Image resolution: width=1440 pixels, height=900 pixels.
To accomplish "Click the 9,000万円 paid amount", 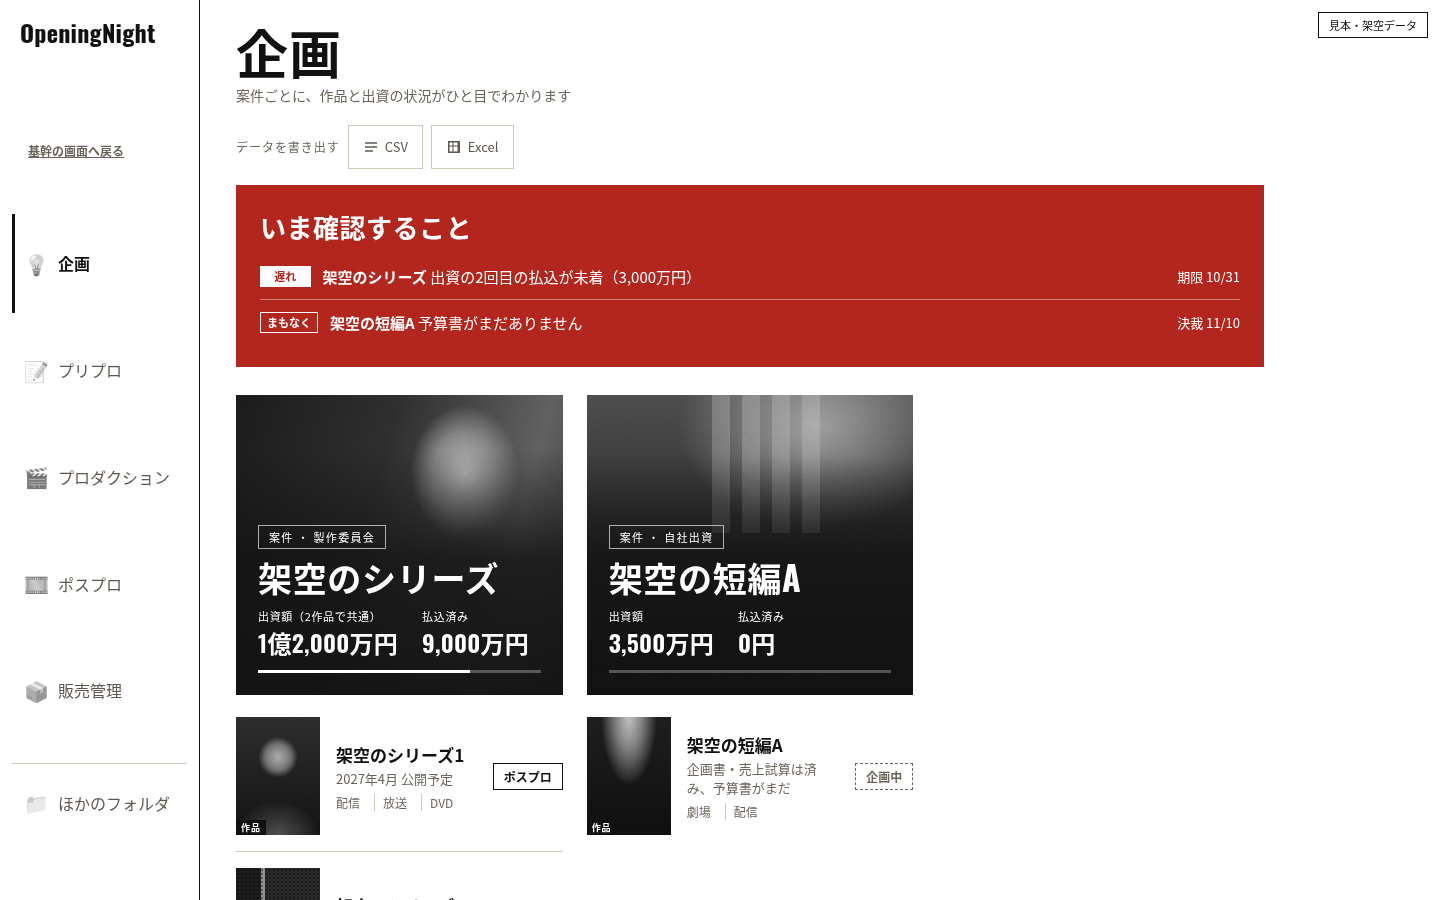I will click(x=475, y=644).
